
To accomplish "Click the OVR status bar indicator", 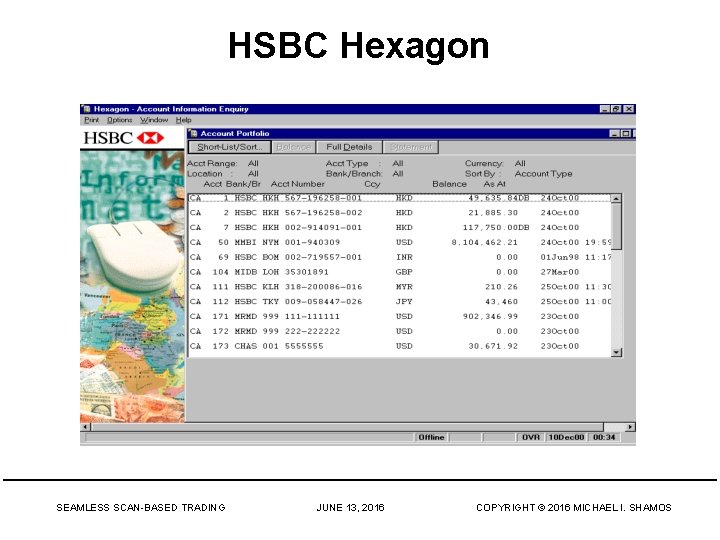I will [531, 437].
